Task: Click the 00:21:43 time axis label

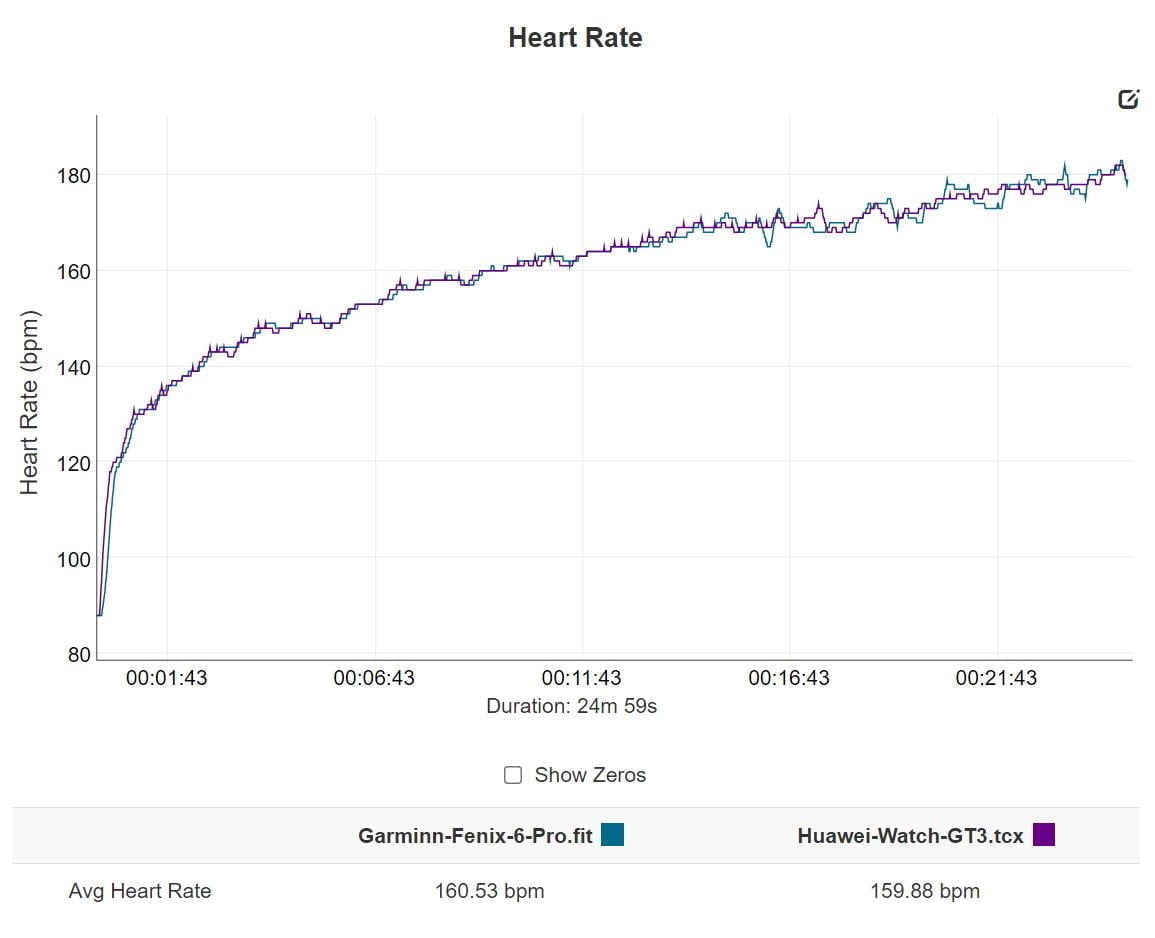Action: pyautogui.click(x=996, y=678)
